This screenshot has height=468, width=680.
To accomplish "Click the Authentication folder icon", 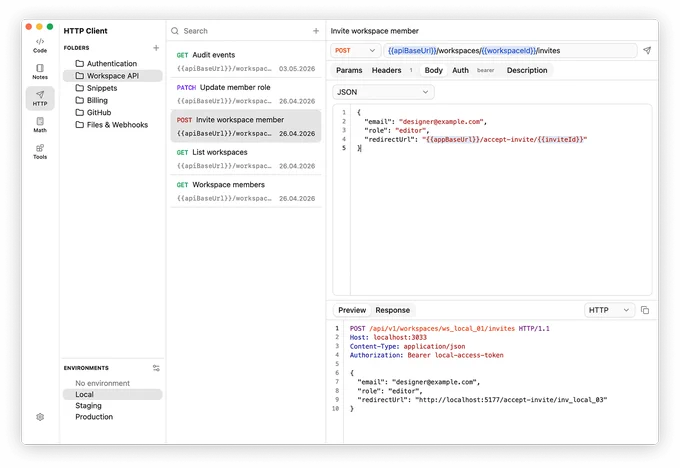I will (80, 63).
